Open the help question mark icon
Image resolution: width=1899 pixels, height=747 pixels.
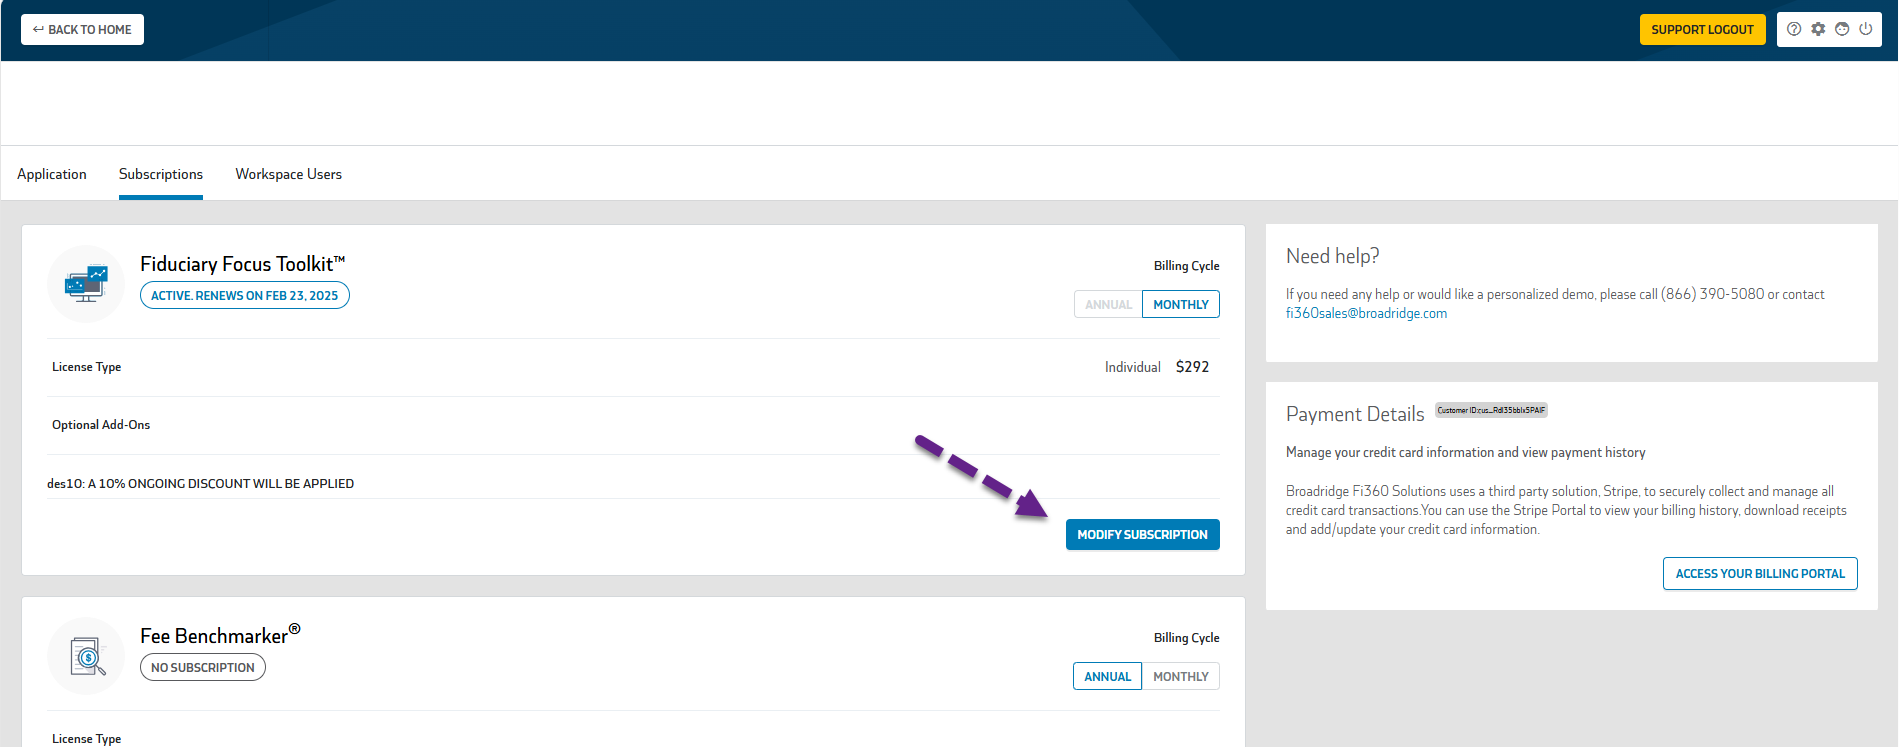coord(1794,29)
